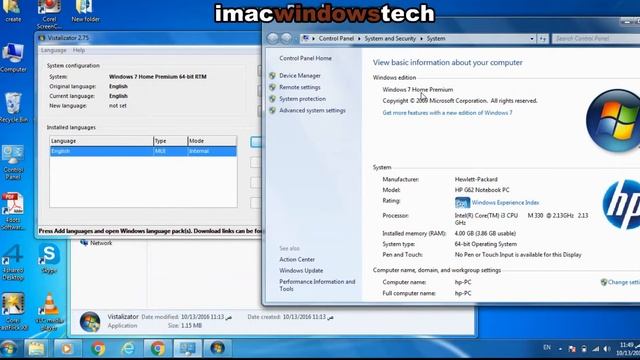This screenshot has height=360, width=640.
Task: Open the Computer desktop icon
Action: point(13,57)
